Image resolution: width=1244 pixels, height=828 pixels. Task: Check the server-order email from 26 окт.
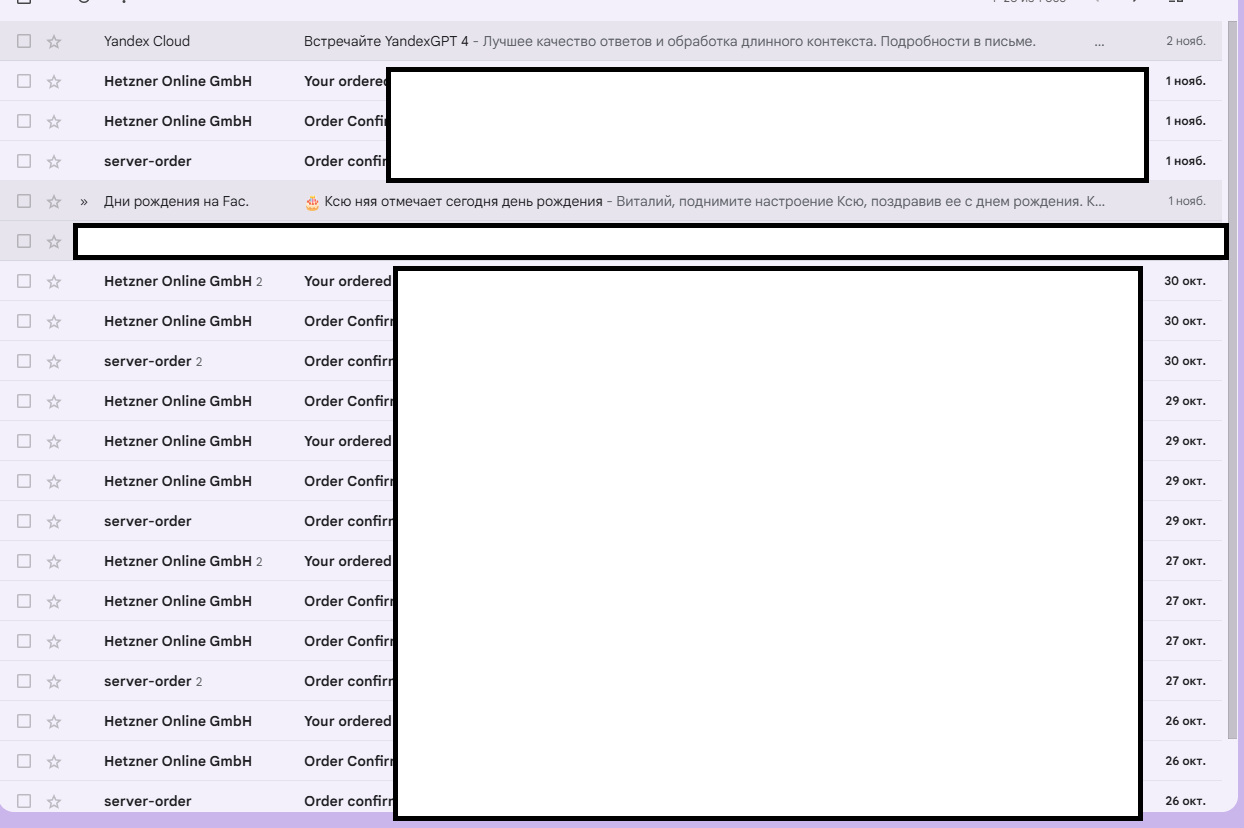pos(24,801)
